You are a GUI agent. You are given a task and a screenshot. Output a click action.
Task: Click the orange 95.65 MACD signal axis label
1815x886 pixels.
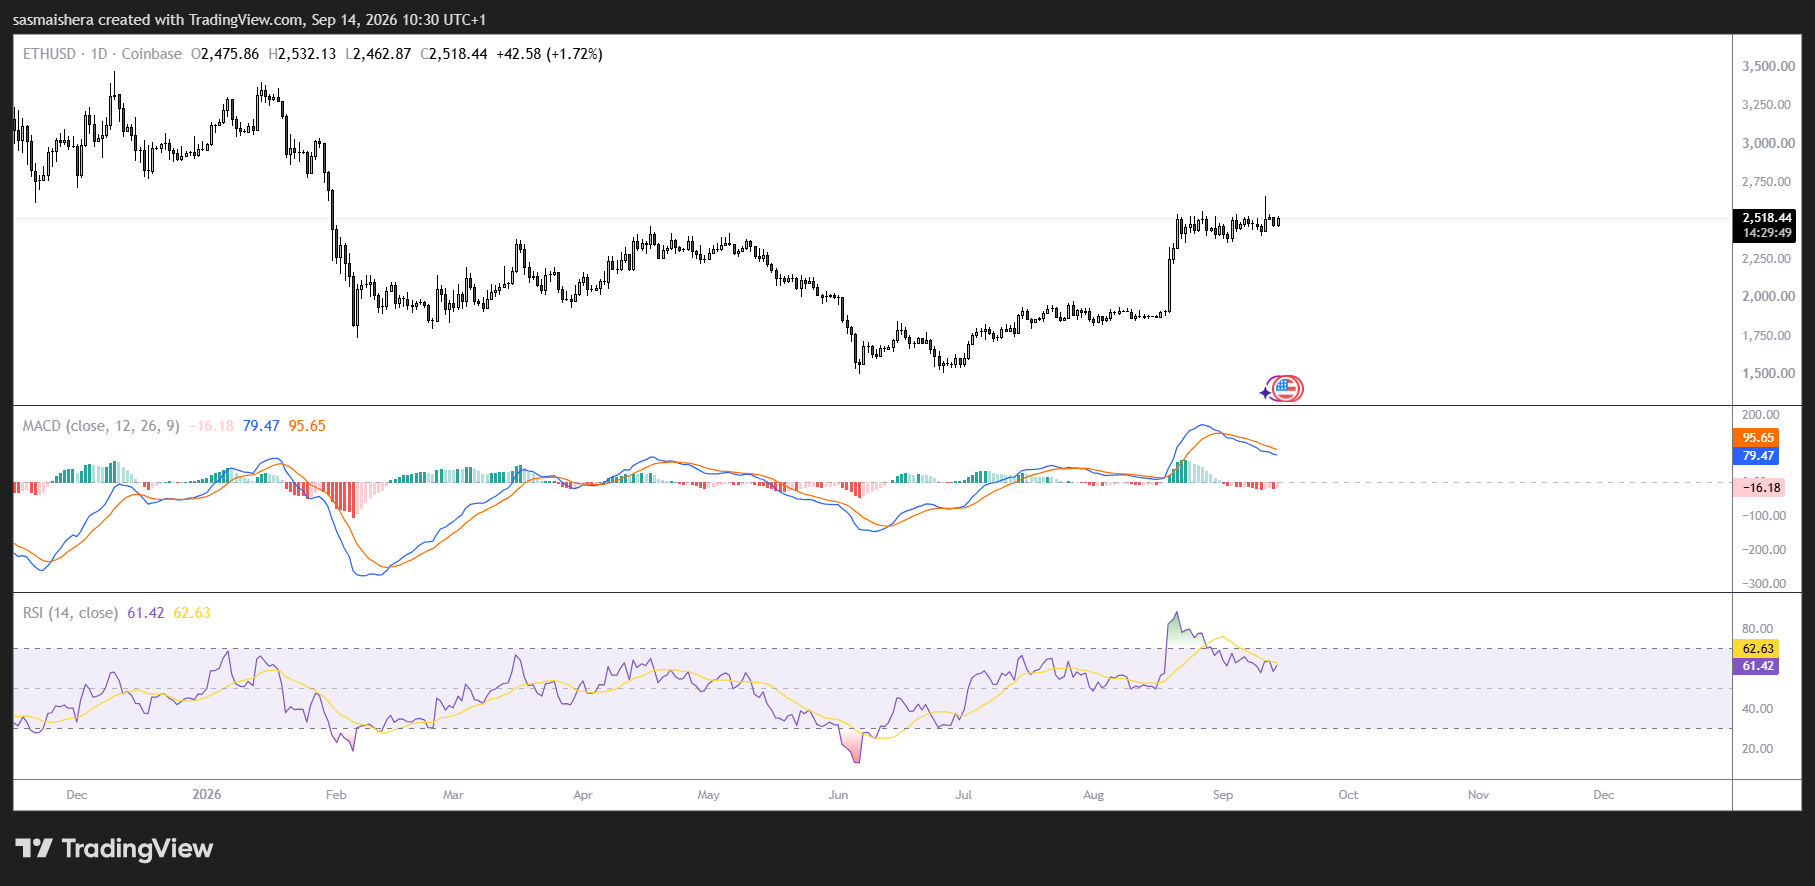point(1757,438)
